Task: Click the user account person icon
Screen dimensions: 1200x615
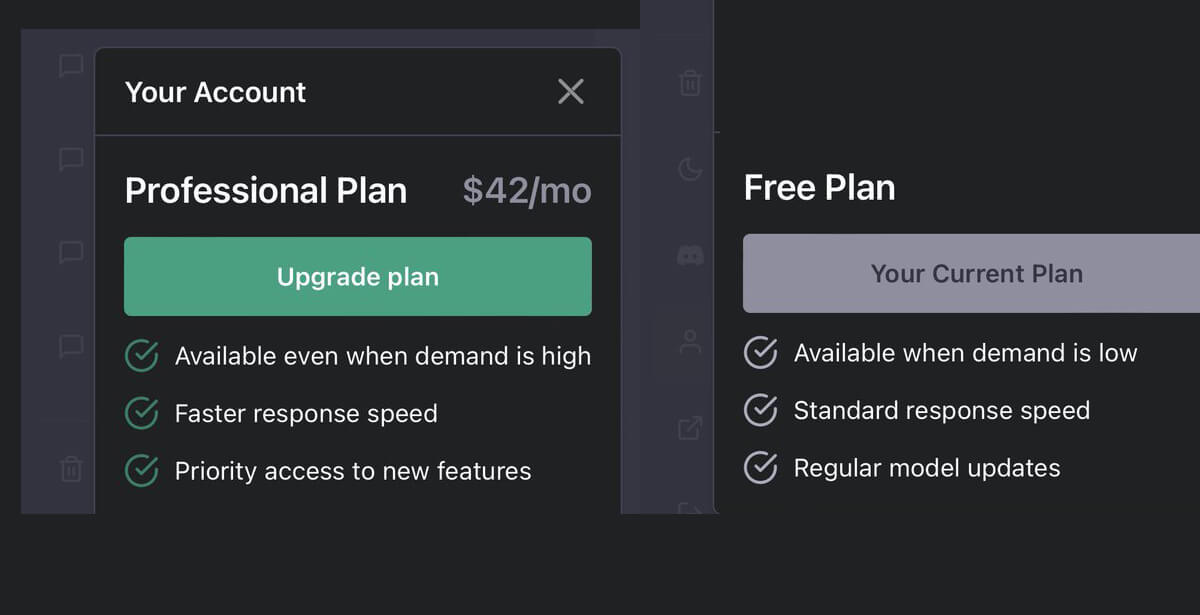Action: [x=690, y=341]
